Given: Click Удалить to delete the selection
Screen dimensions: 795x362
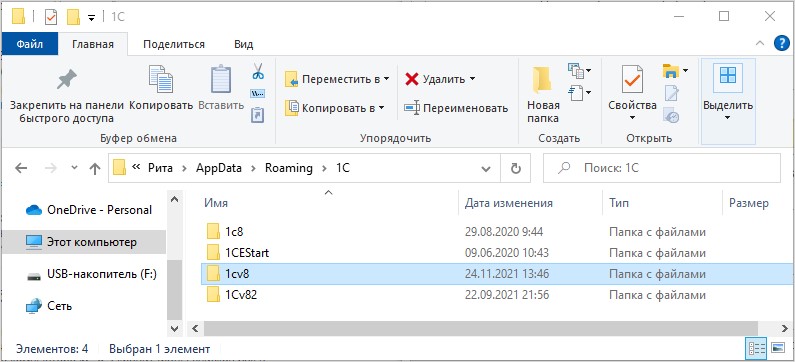Looking at the screenshot, I should click(x=440, y=79).
